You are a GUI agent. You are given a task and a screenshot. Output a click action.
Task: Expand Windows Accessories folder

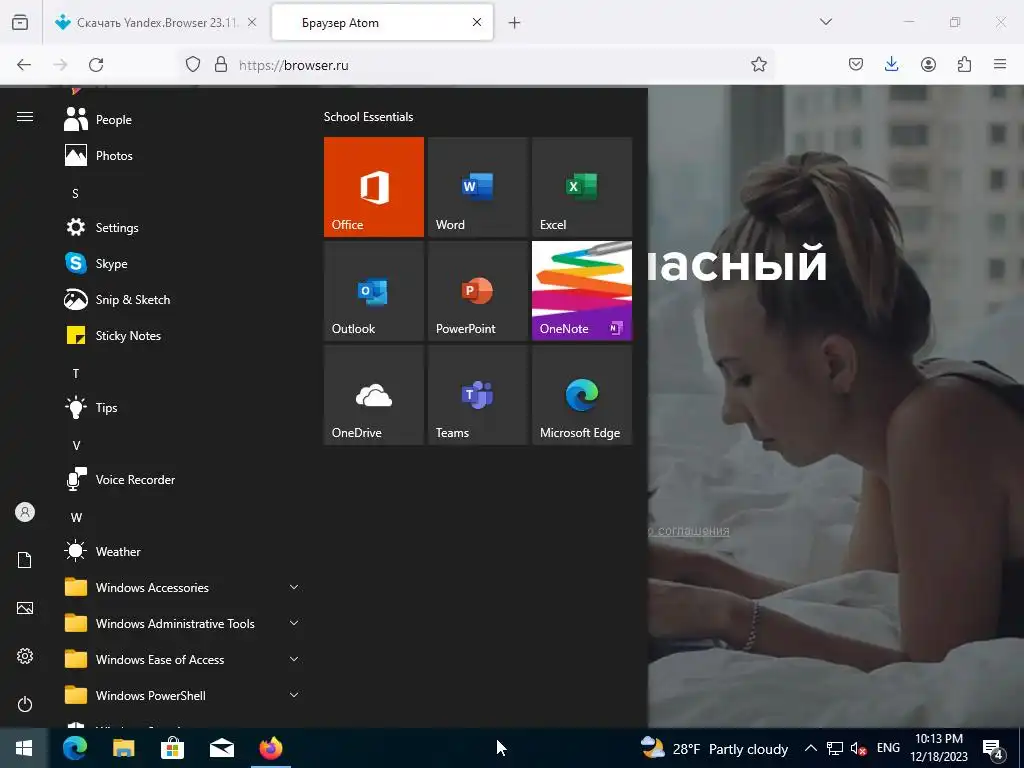click(x=183, y=587)
